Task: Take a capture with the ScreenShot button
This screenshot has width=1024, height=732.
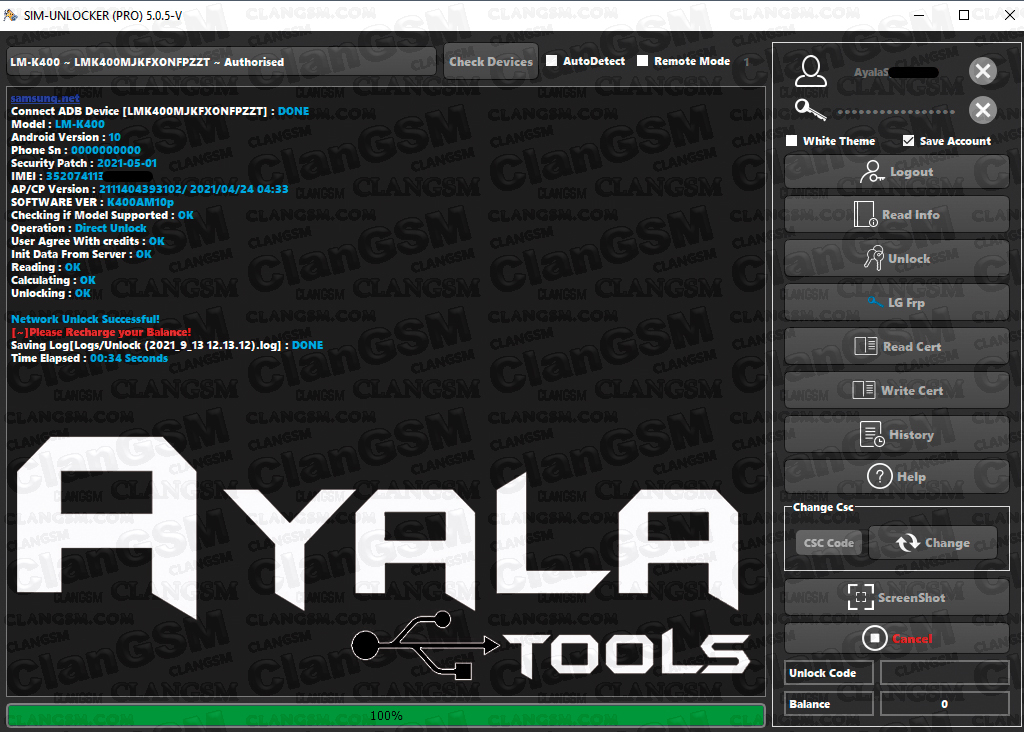Action: [x=897, y=597]
